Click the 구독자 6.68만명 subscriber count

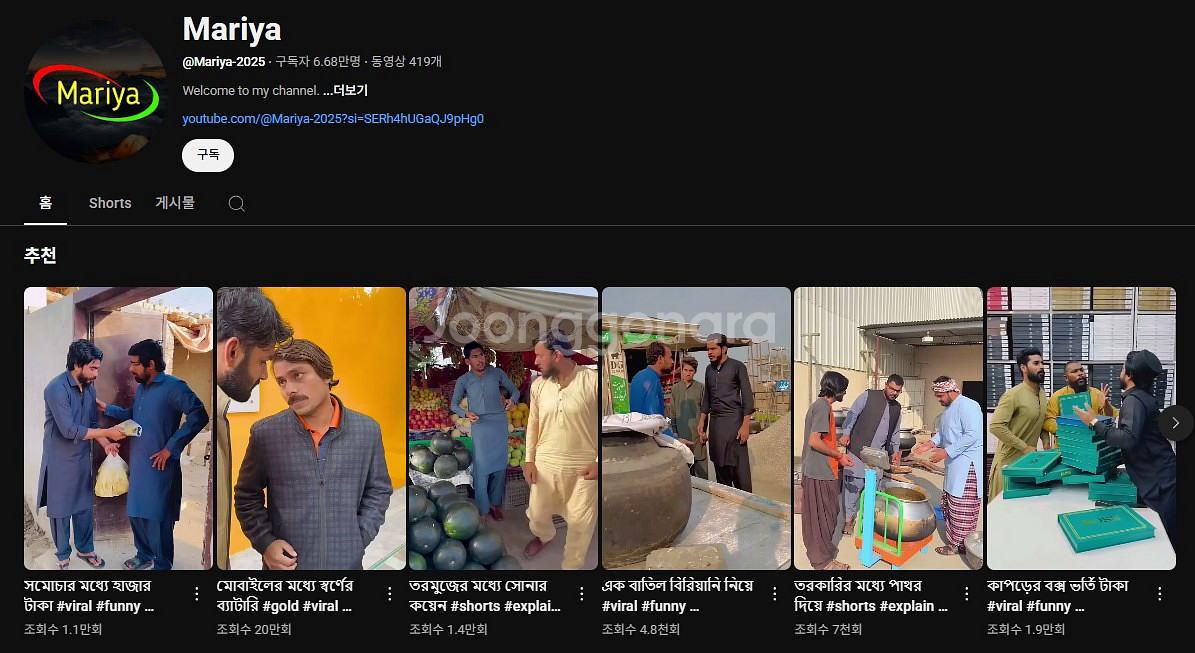pos(318,62)
